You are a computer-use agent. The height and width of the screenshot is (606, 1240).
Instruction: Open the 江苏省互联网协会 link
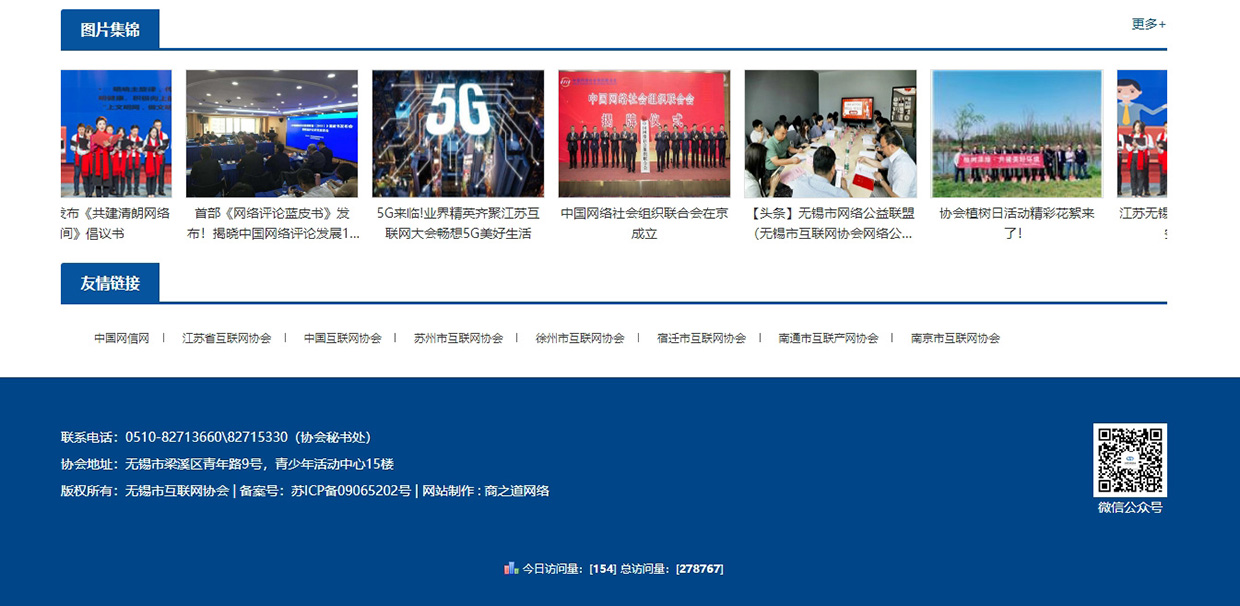click(x=227, y=338)
